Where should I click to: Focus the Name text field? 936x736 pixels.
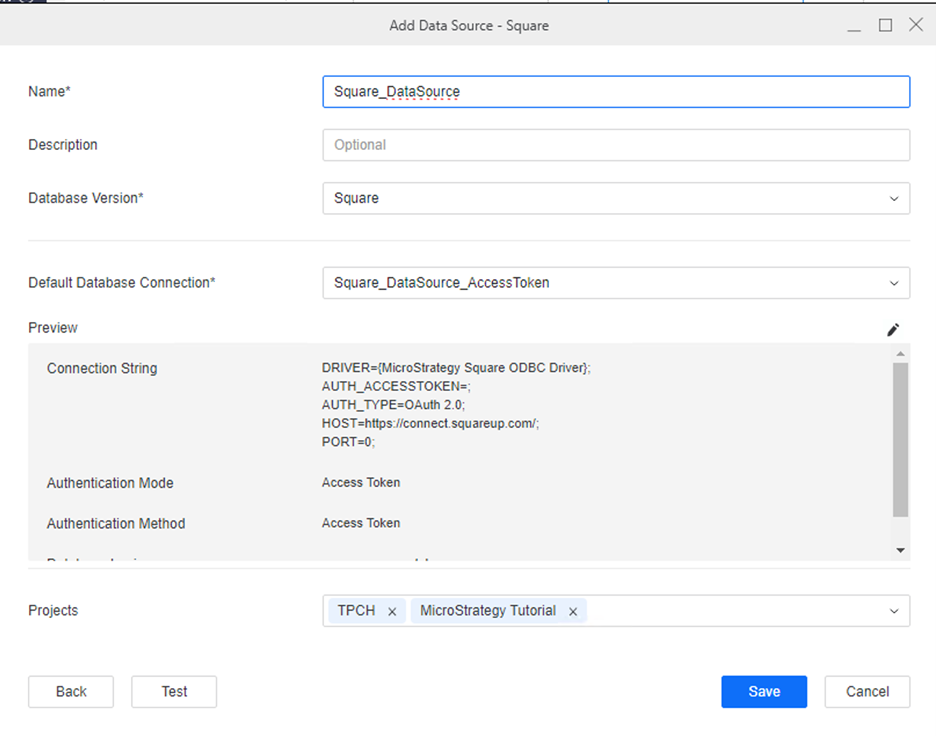[615, 91]
